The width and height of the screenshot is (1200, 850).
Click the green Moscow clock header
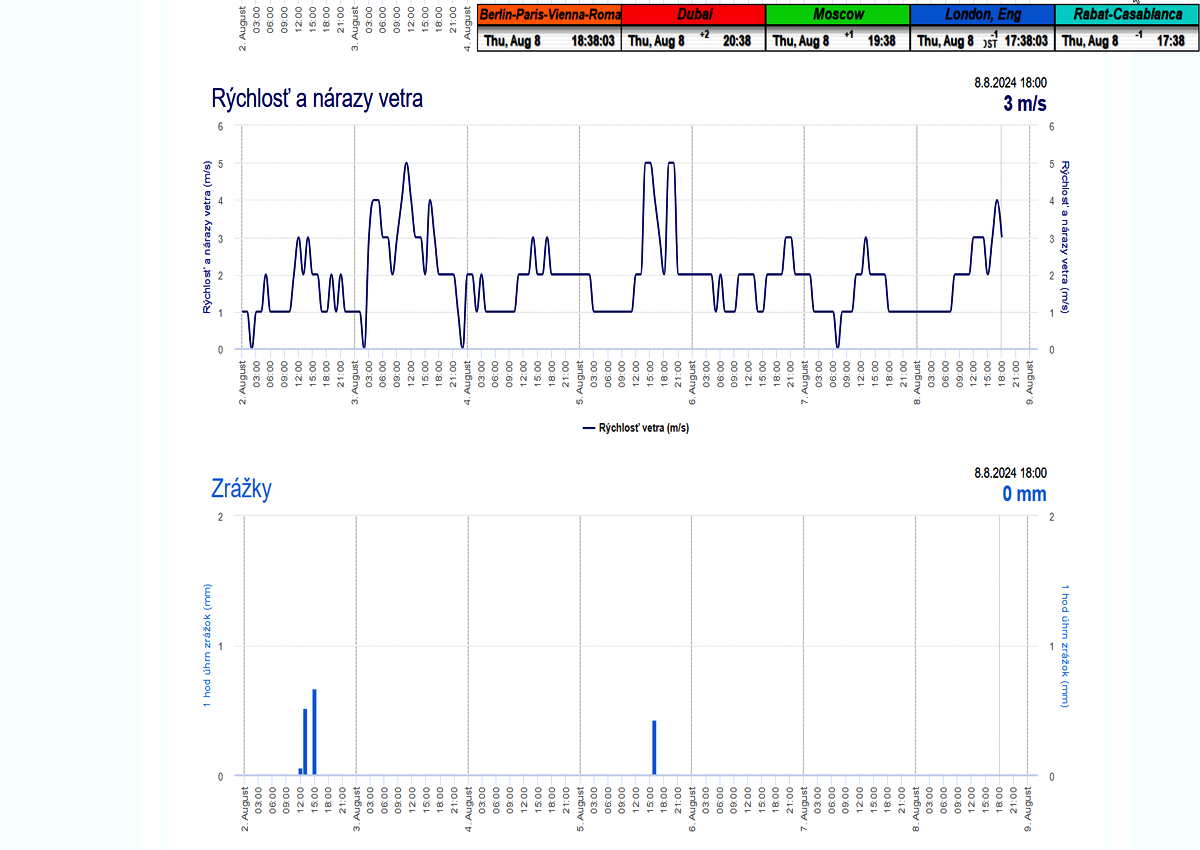pos(838,15)
